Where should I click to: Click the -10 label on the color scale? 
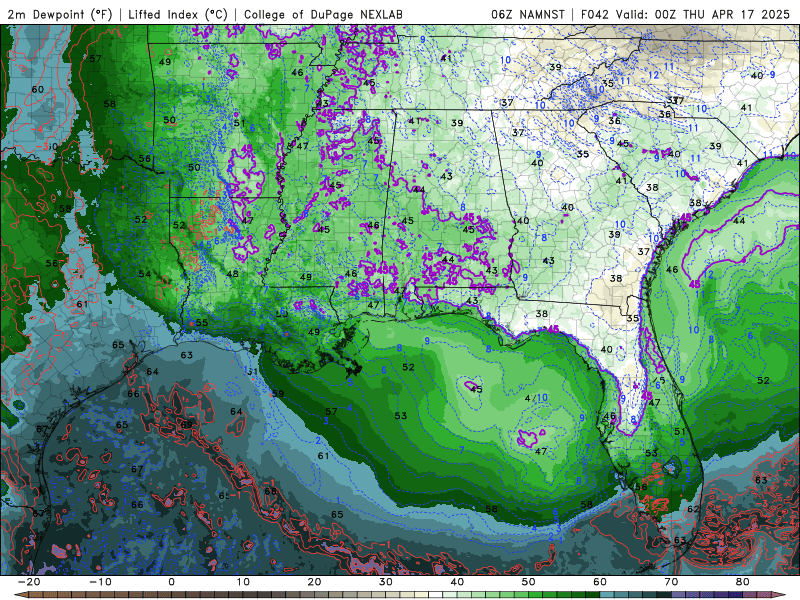tap(99, 582)
